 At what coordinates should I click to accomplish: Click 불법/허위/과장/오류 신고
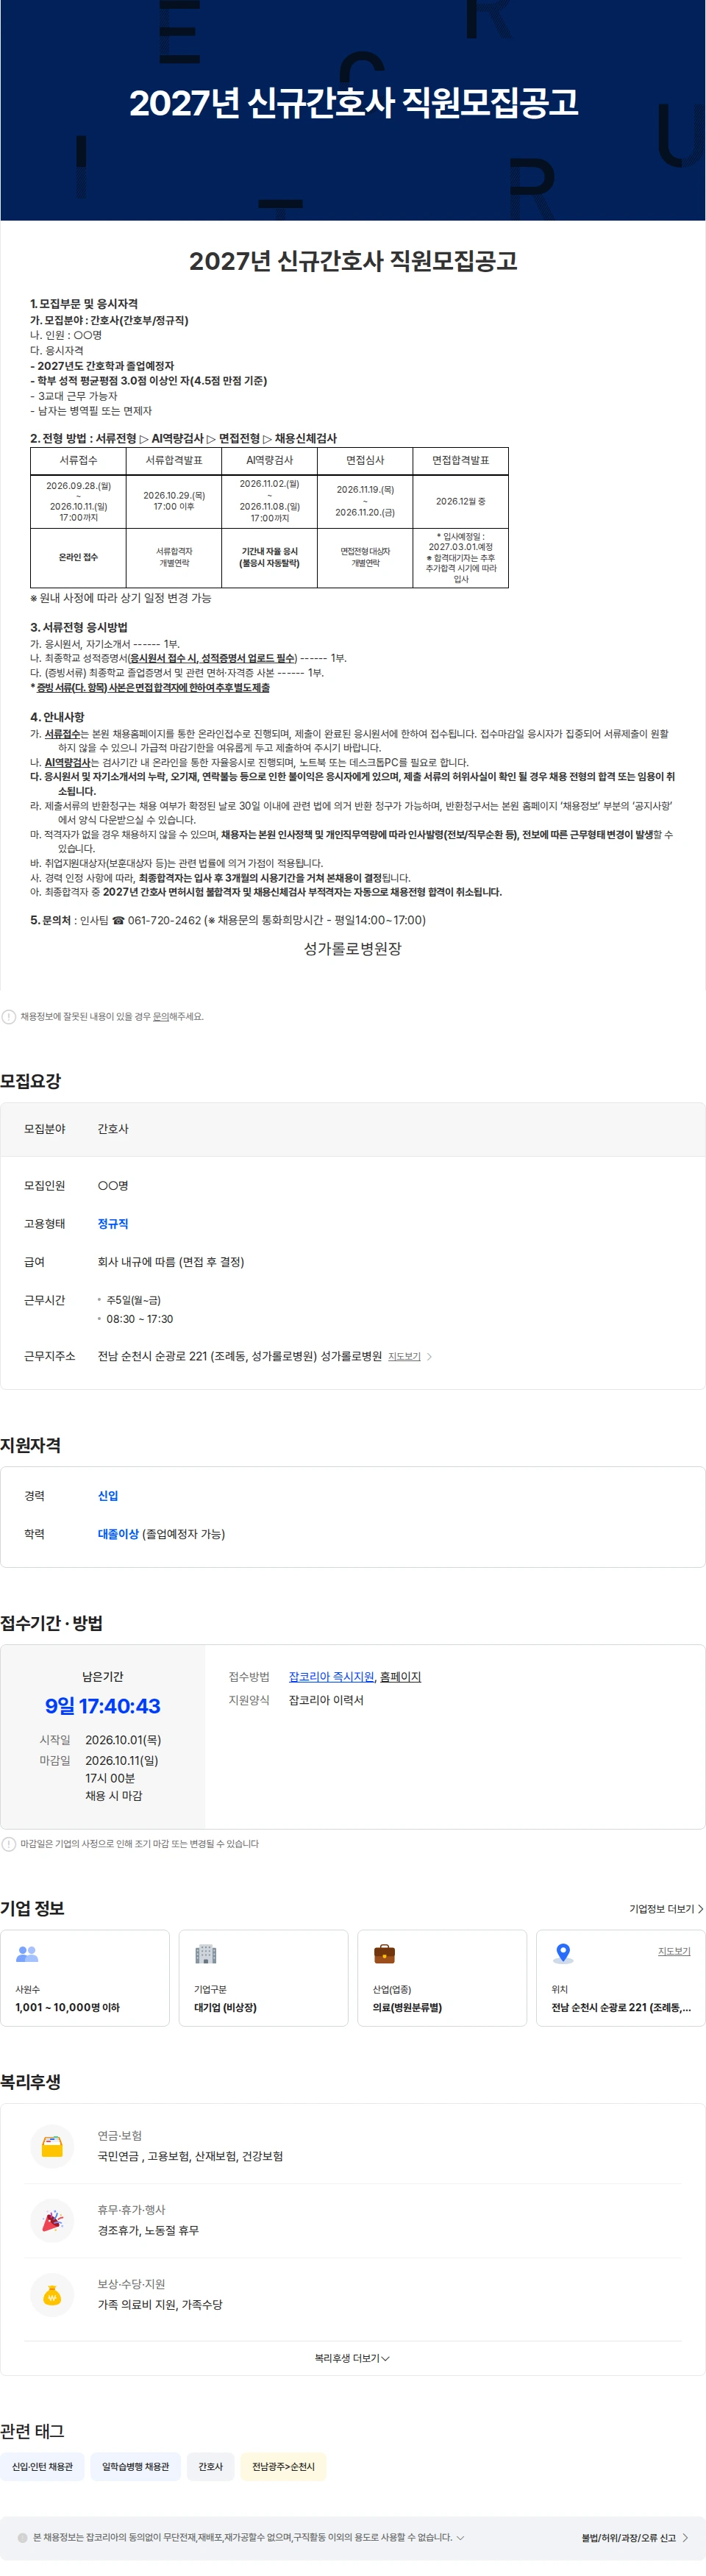[634, 2537]
